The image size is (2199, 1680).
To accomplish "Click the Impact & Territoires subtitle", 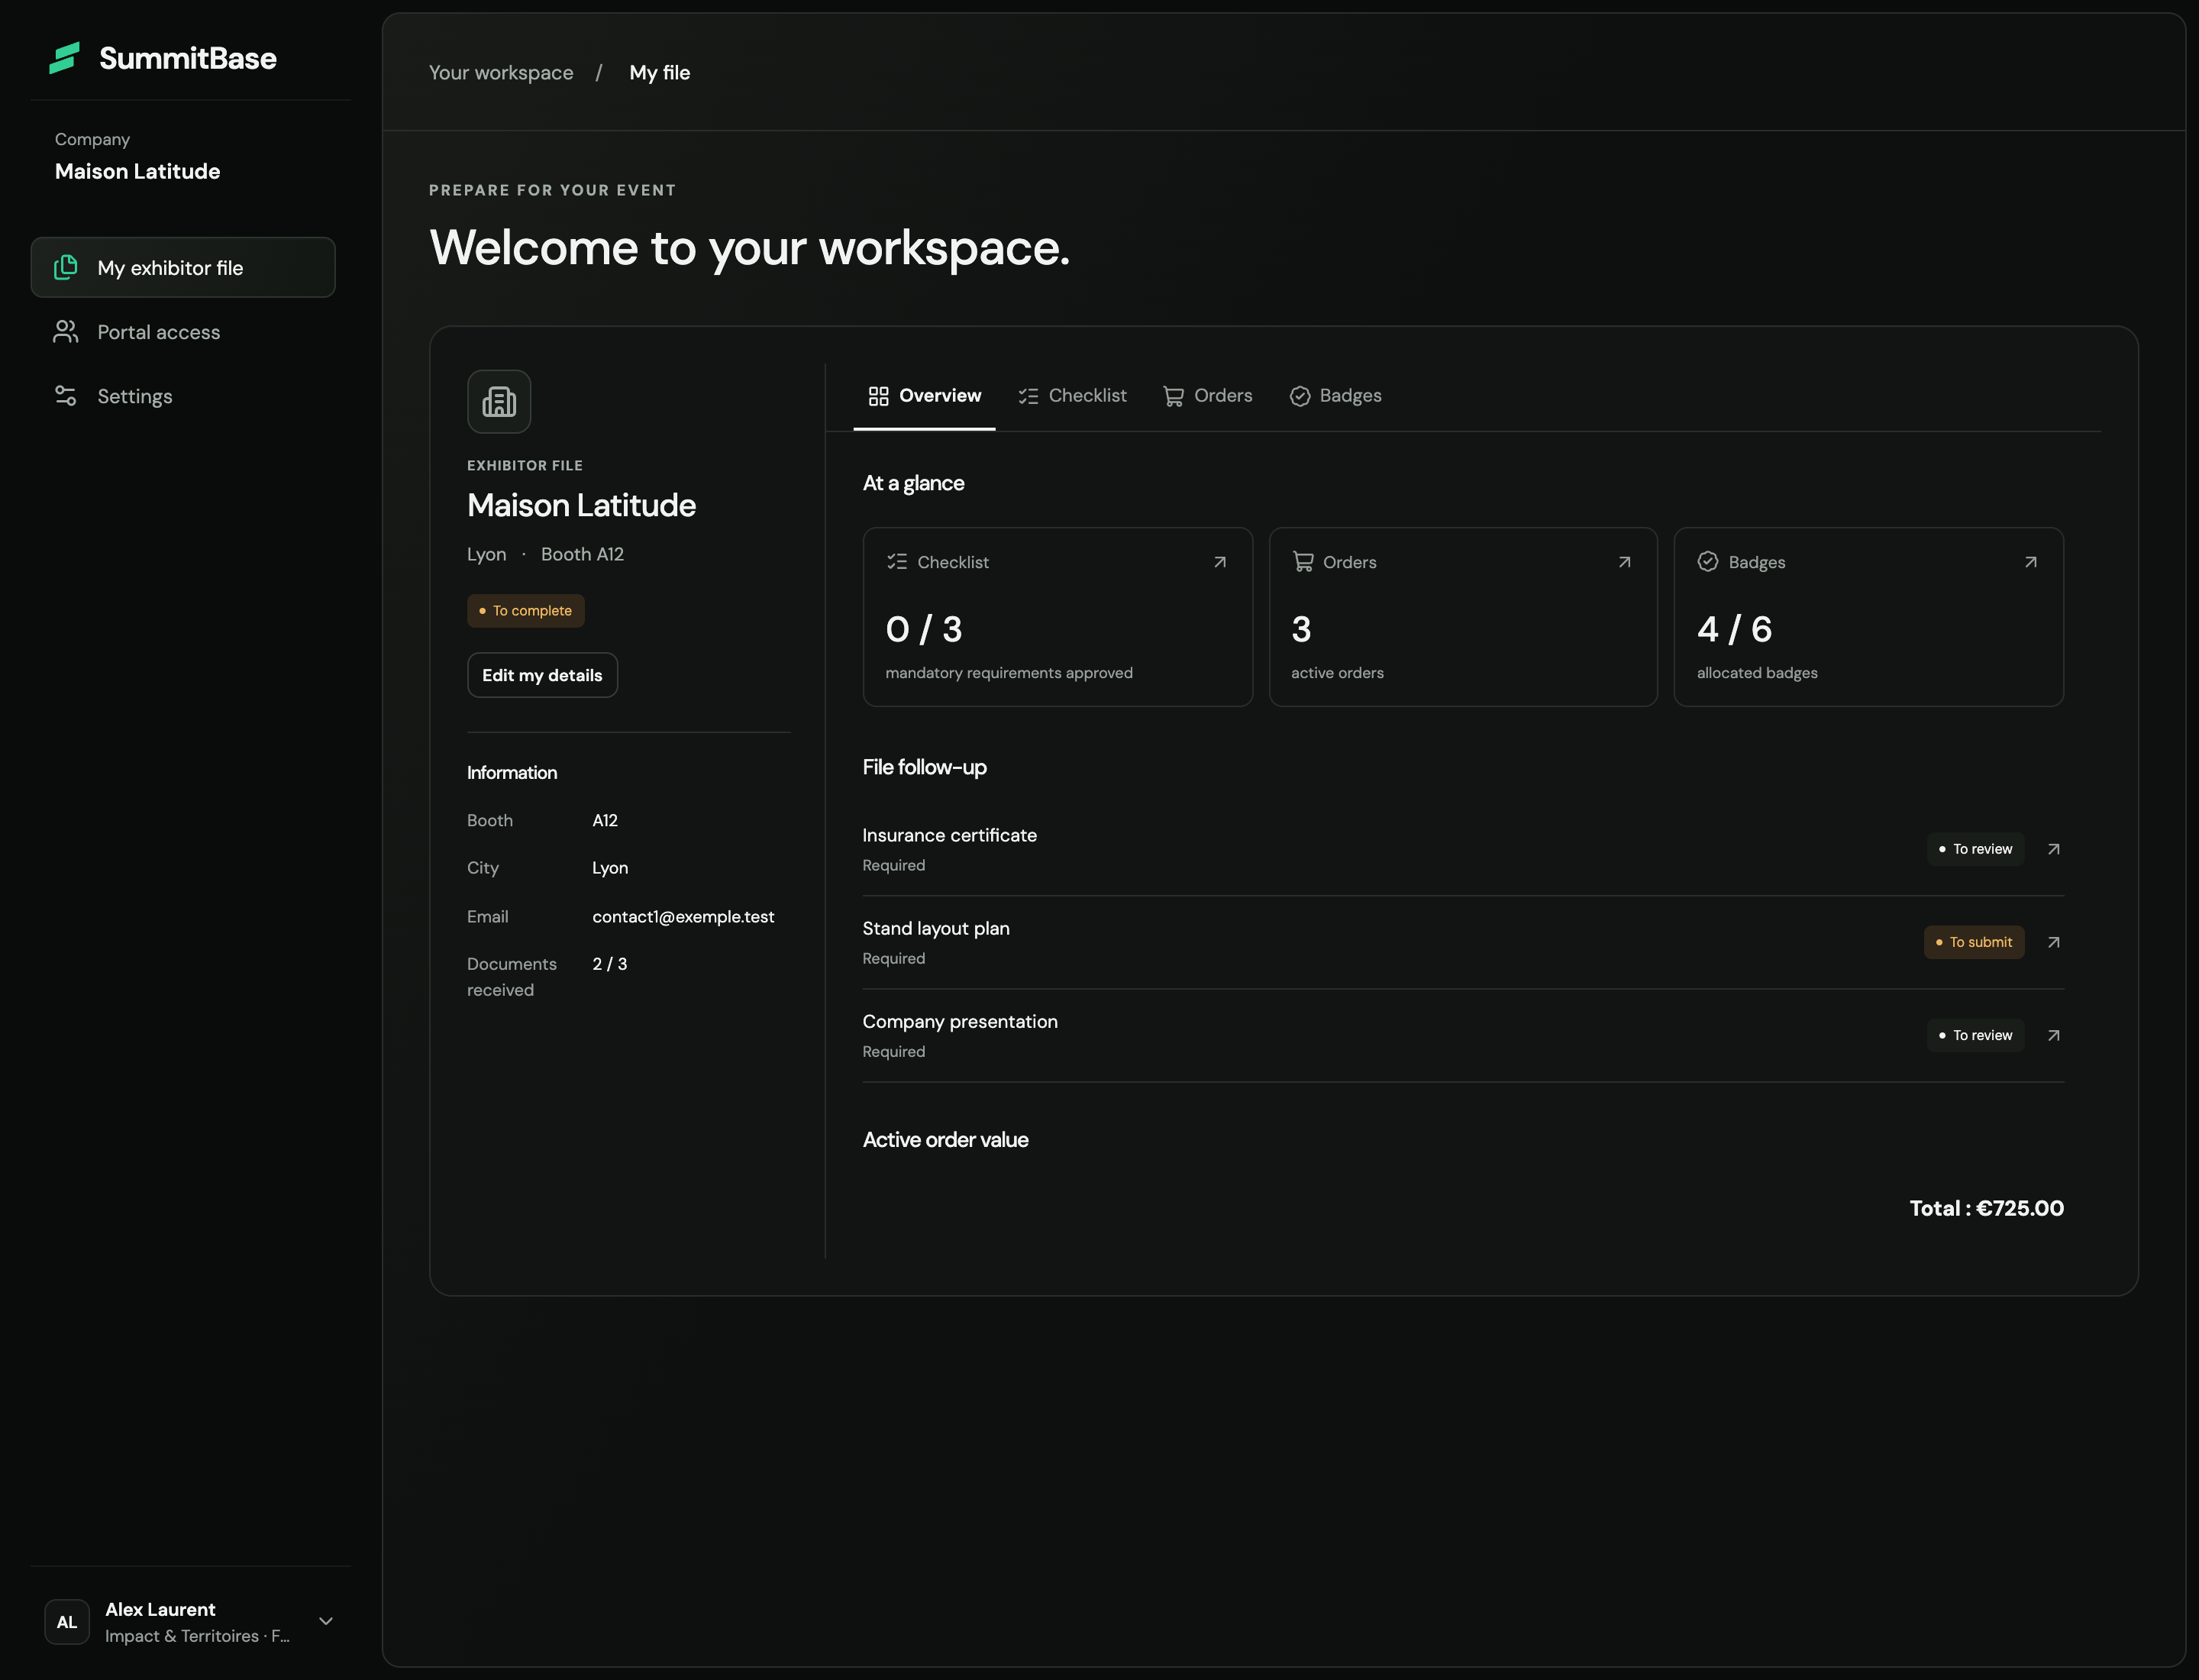I will [x=197, y=1636].
